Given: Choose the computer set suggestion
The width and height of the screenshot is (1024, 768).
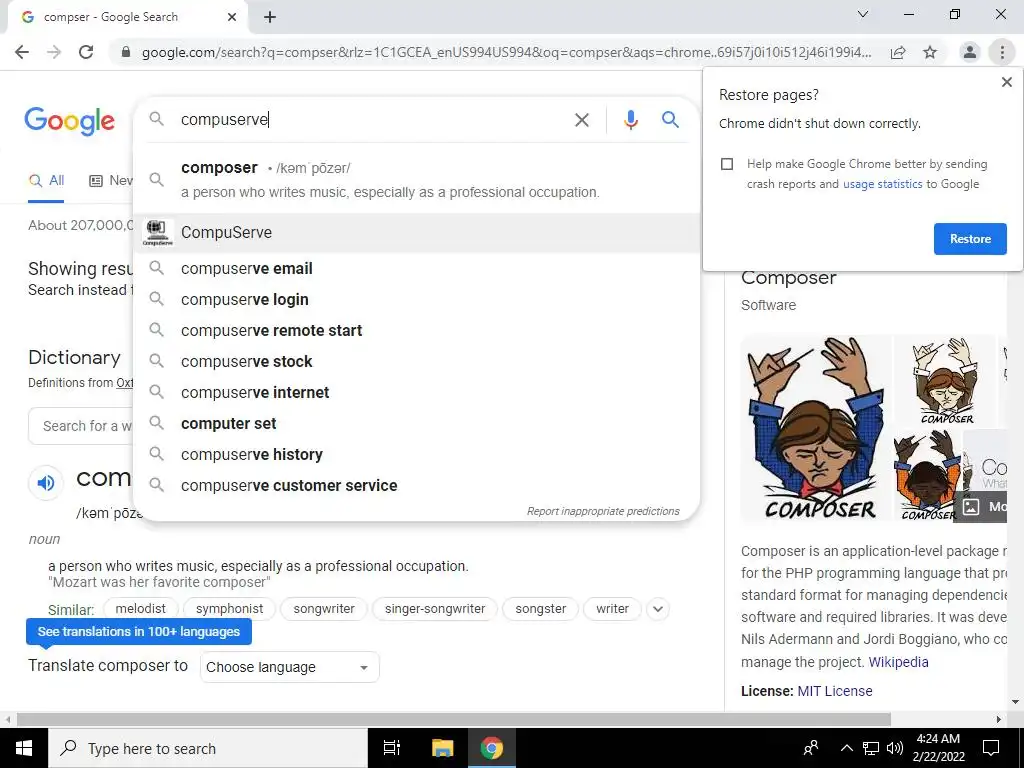Looking at the screenshot, I should pyautogui.click(x=416, y=424).
